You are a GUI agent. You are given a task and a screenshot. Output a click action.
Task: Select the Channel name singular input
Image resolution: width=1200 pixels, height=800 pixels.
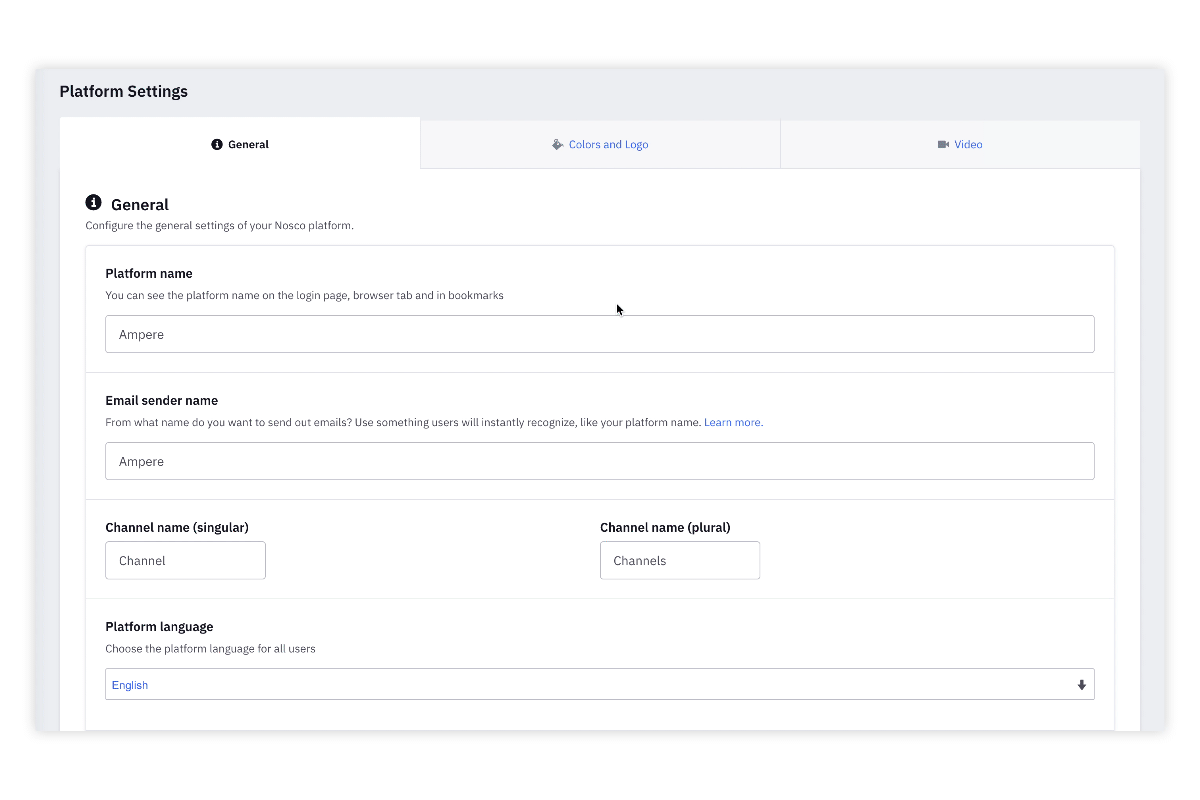coord(185,560)
